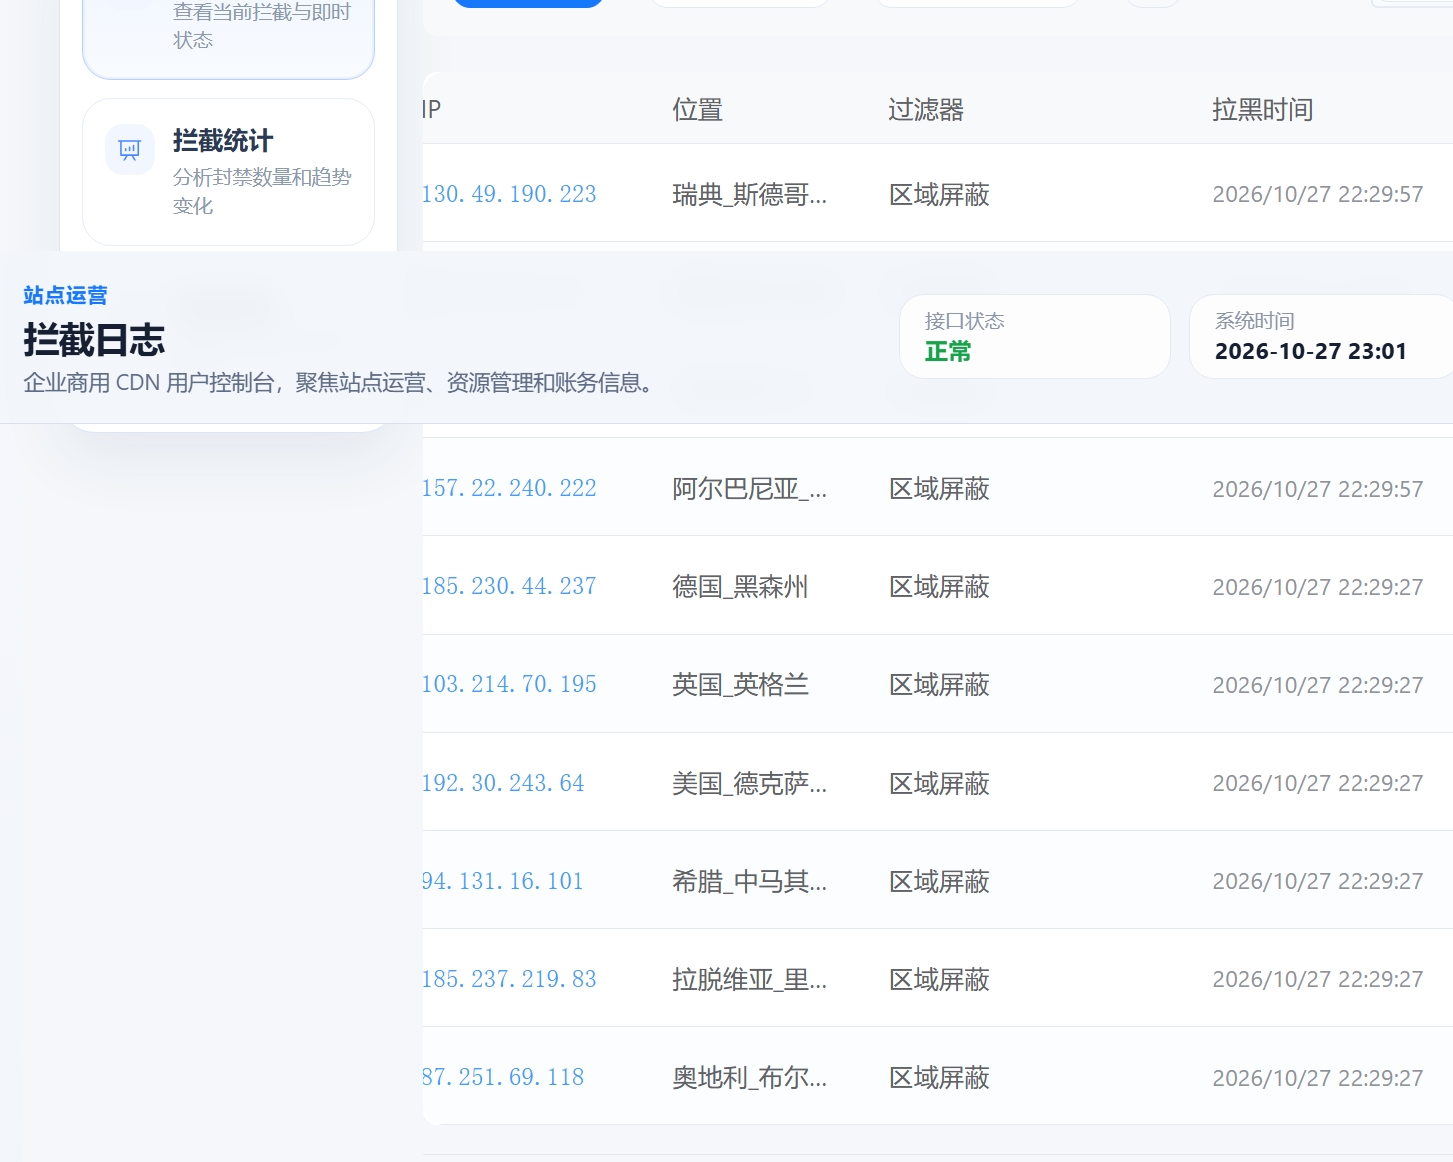Click the 拉黑时间 column header

[1262, 109]
